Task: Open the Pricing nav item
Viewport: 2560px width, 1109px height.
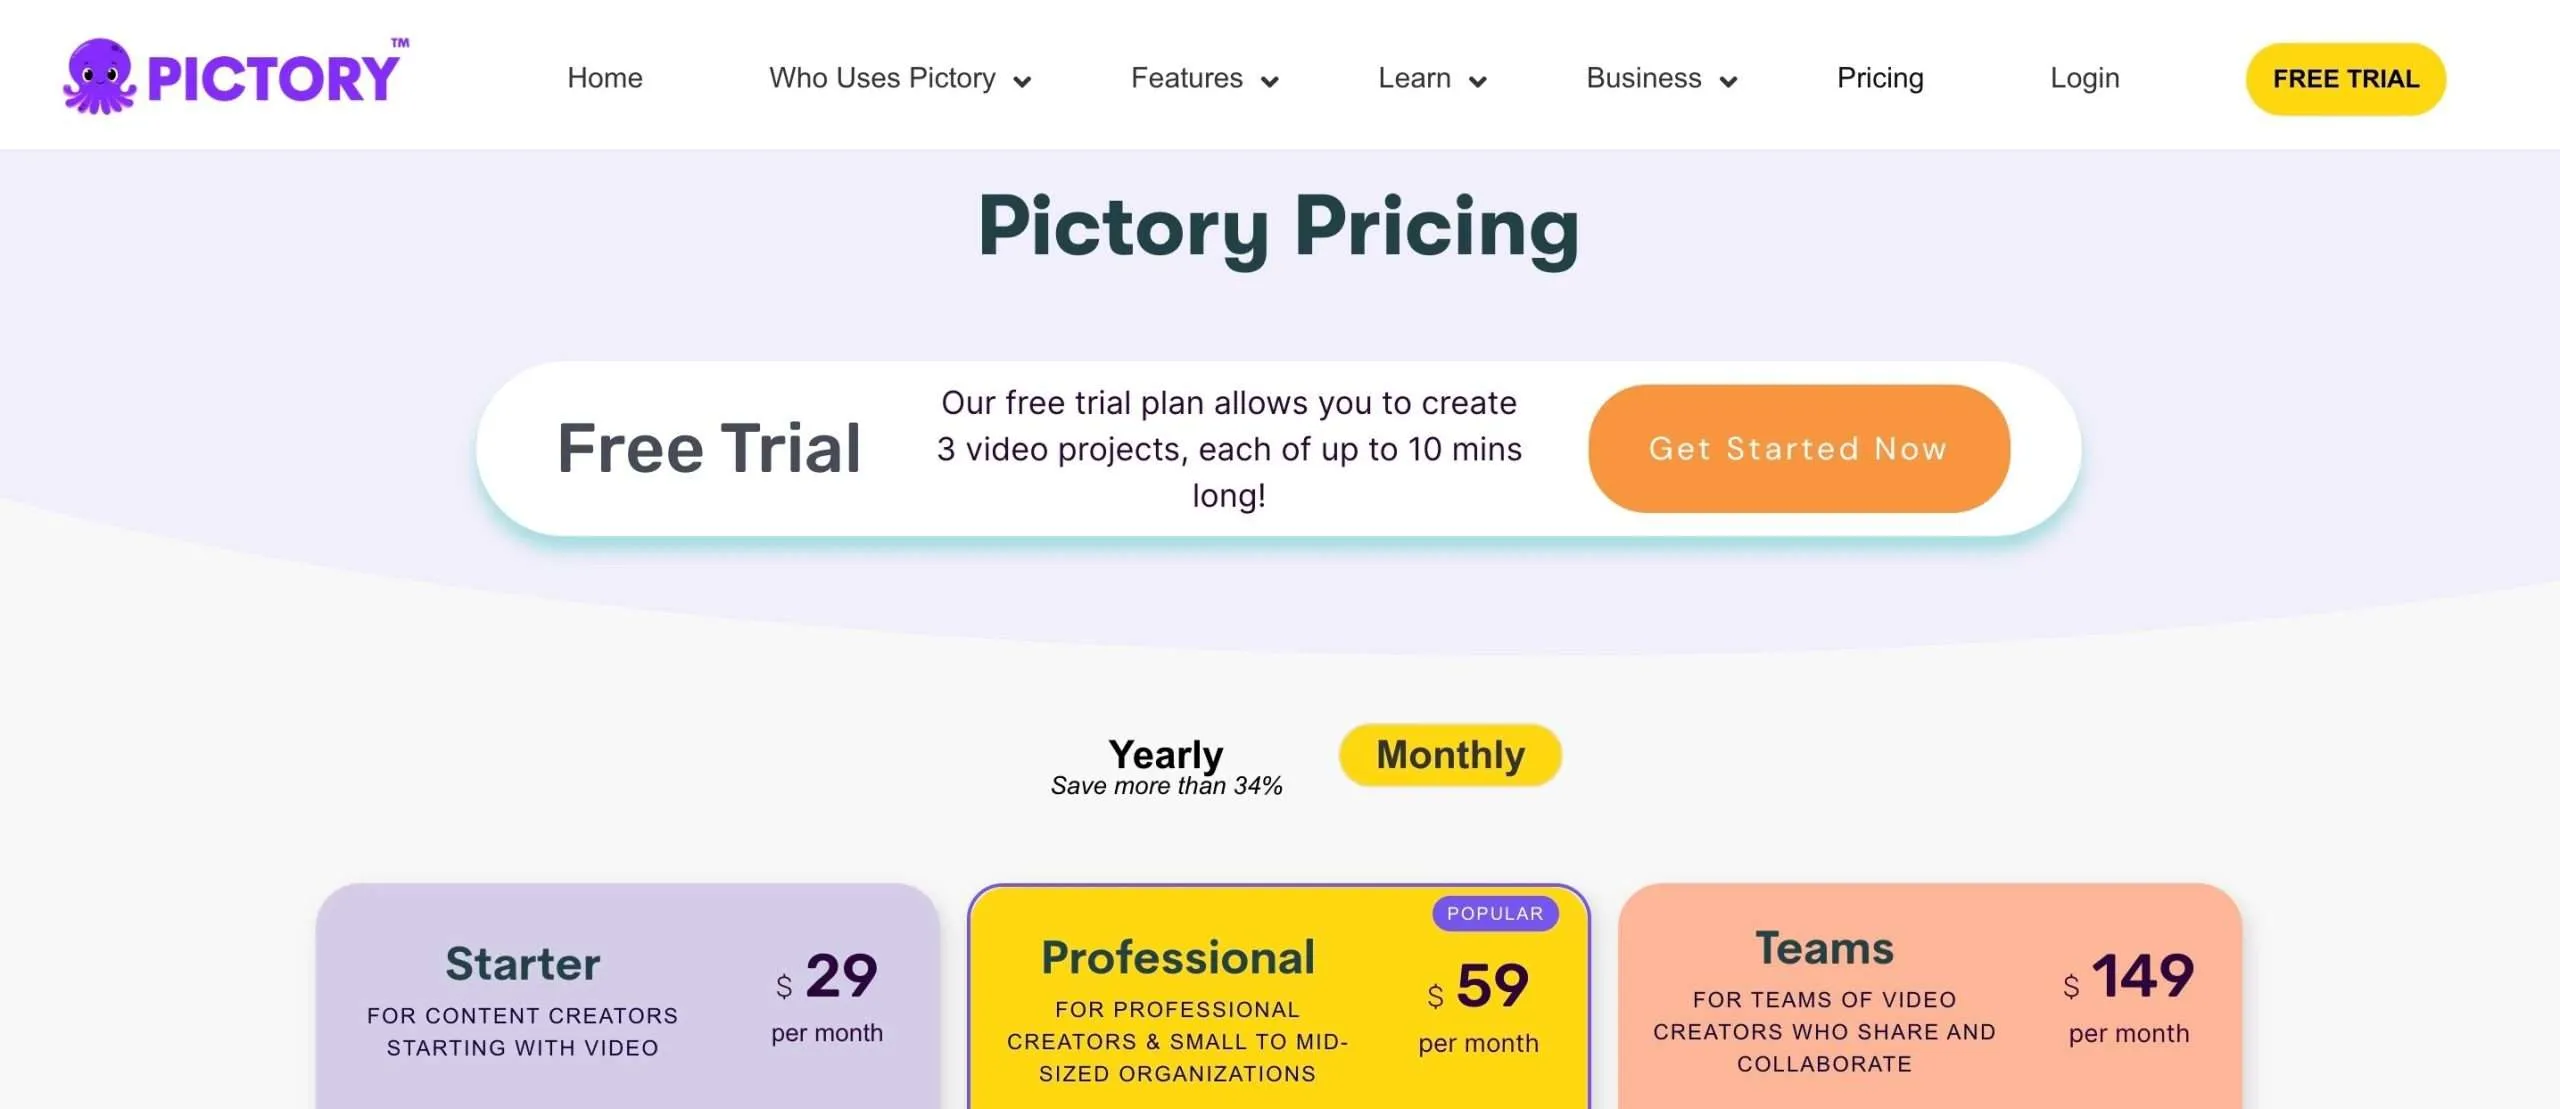Action: tap(1880, 78)
